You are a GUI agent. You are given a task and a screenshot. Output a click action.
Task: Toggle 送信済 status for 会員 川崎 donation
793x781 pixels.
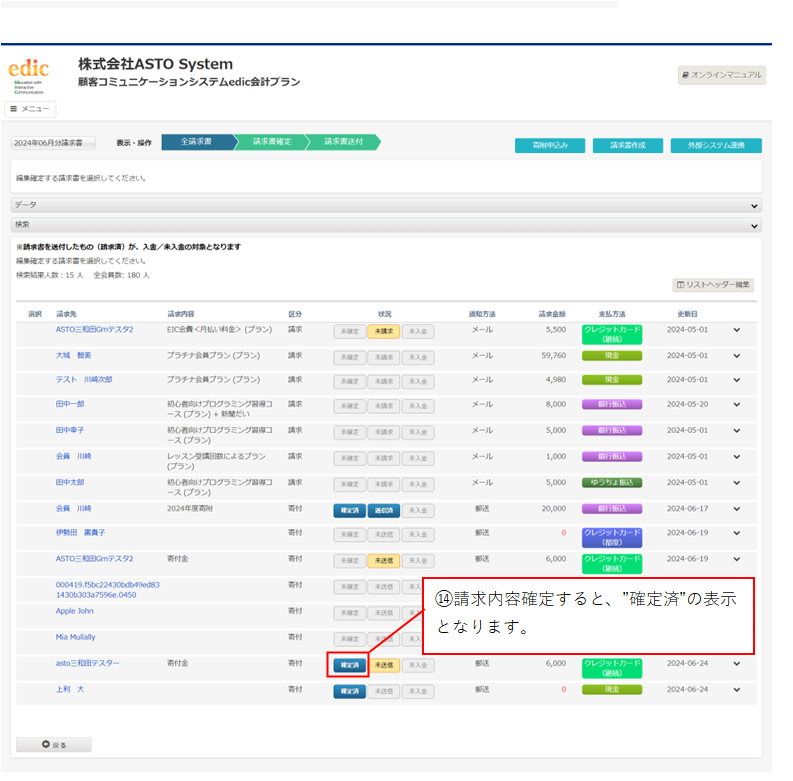384,510
